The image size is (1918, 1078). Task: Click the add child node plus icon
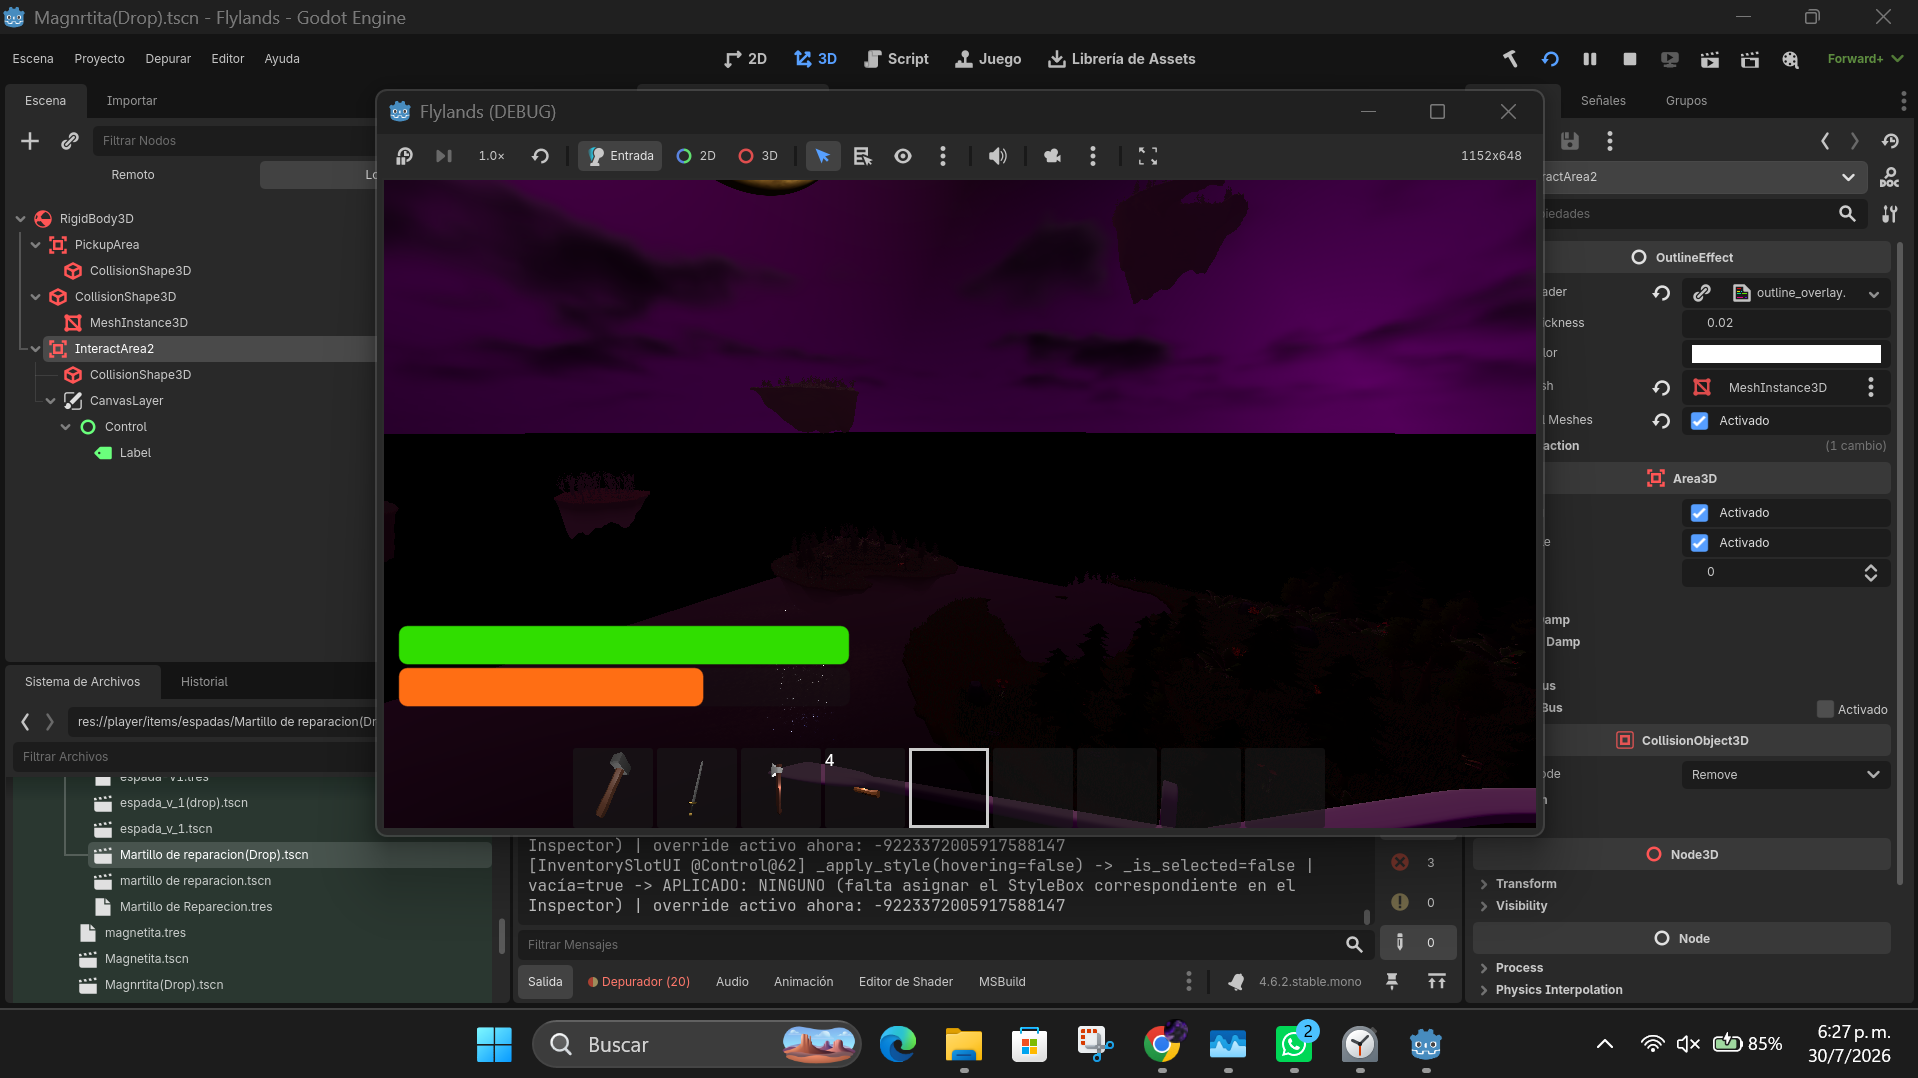click(x=30, y=141)
